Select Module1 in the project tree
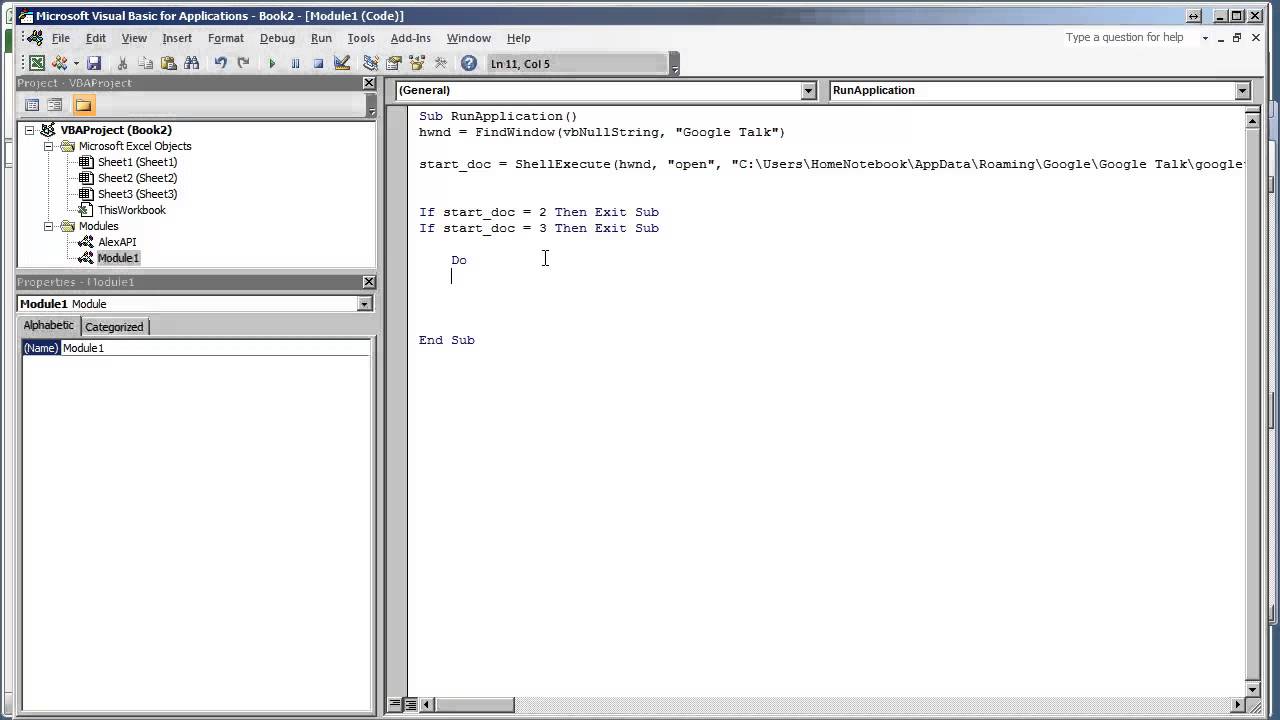 (118, 258)
